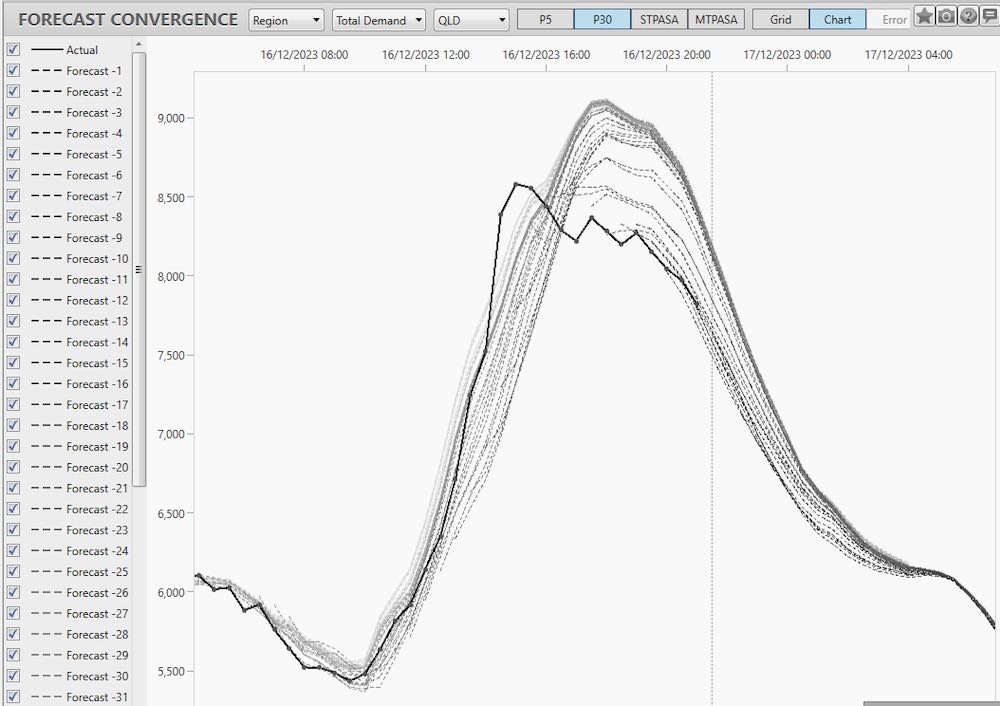This screenshot has width=1000, height=706.
Task: Open the comment speech bubble icon
Action: [x=990, y=16]
